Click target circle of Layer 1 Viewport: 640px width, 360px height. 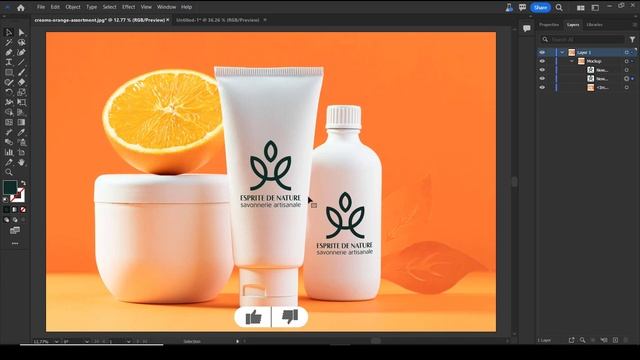pos(627,53)
